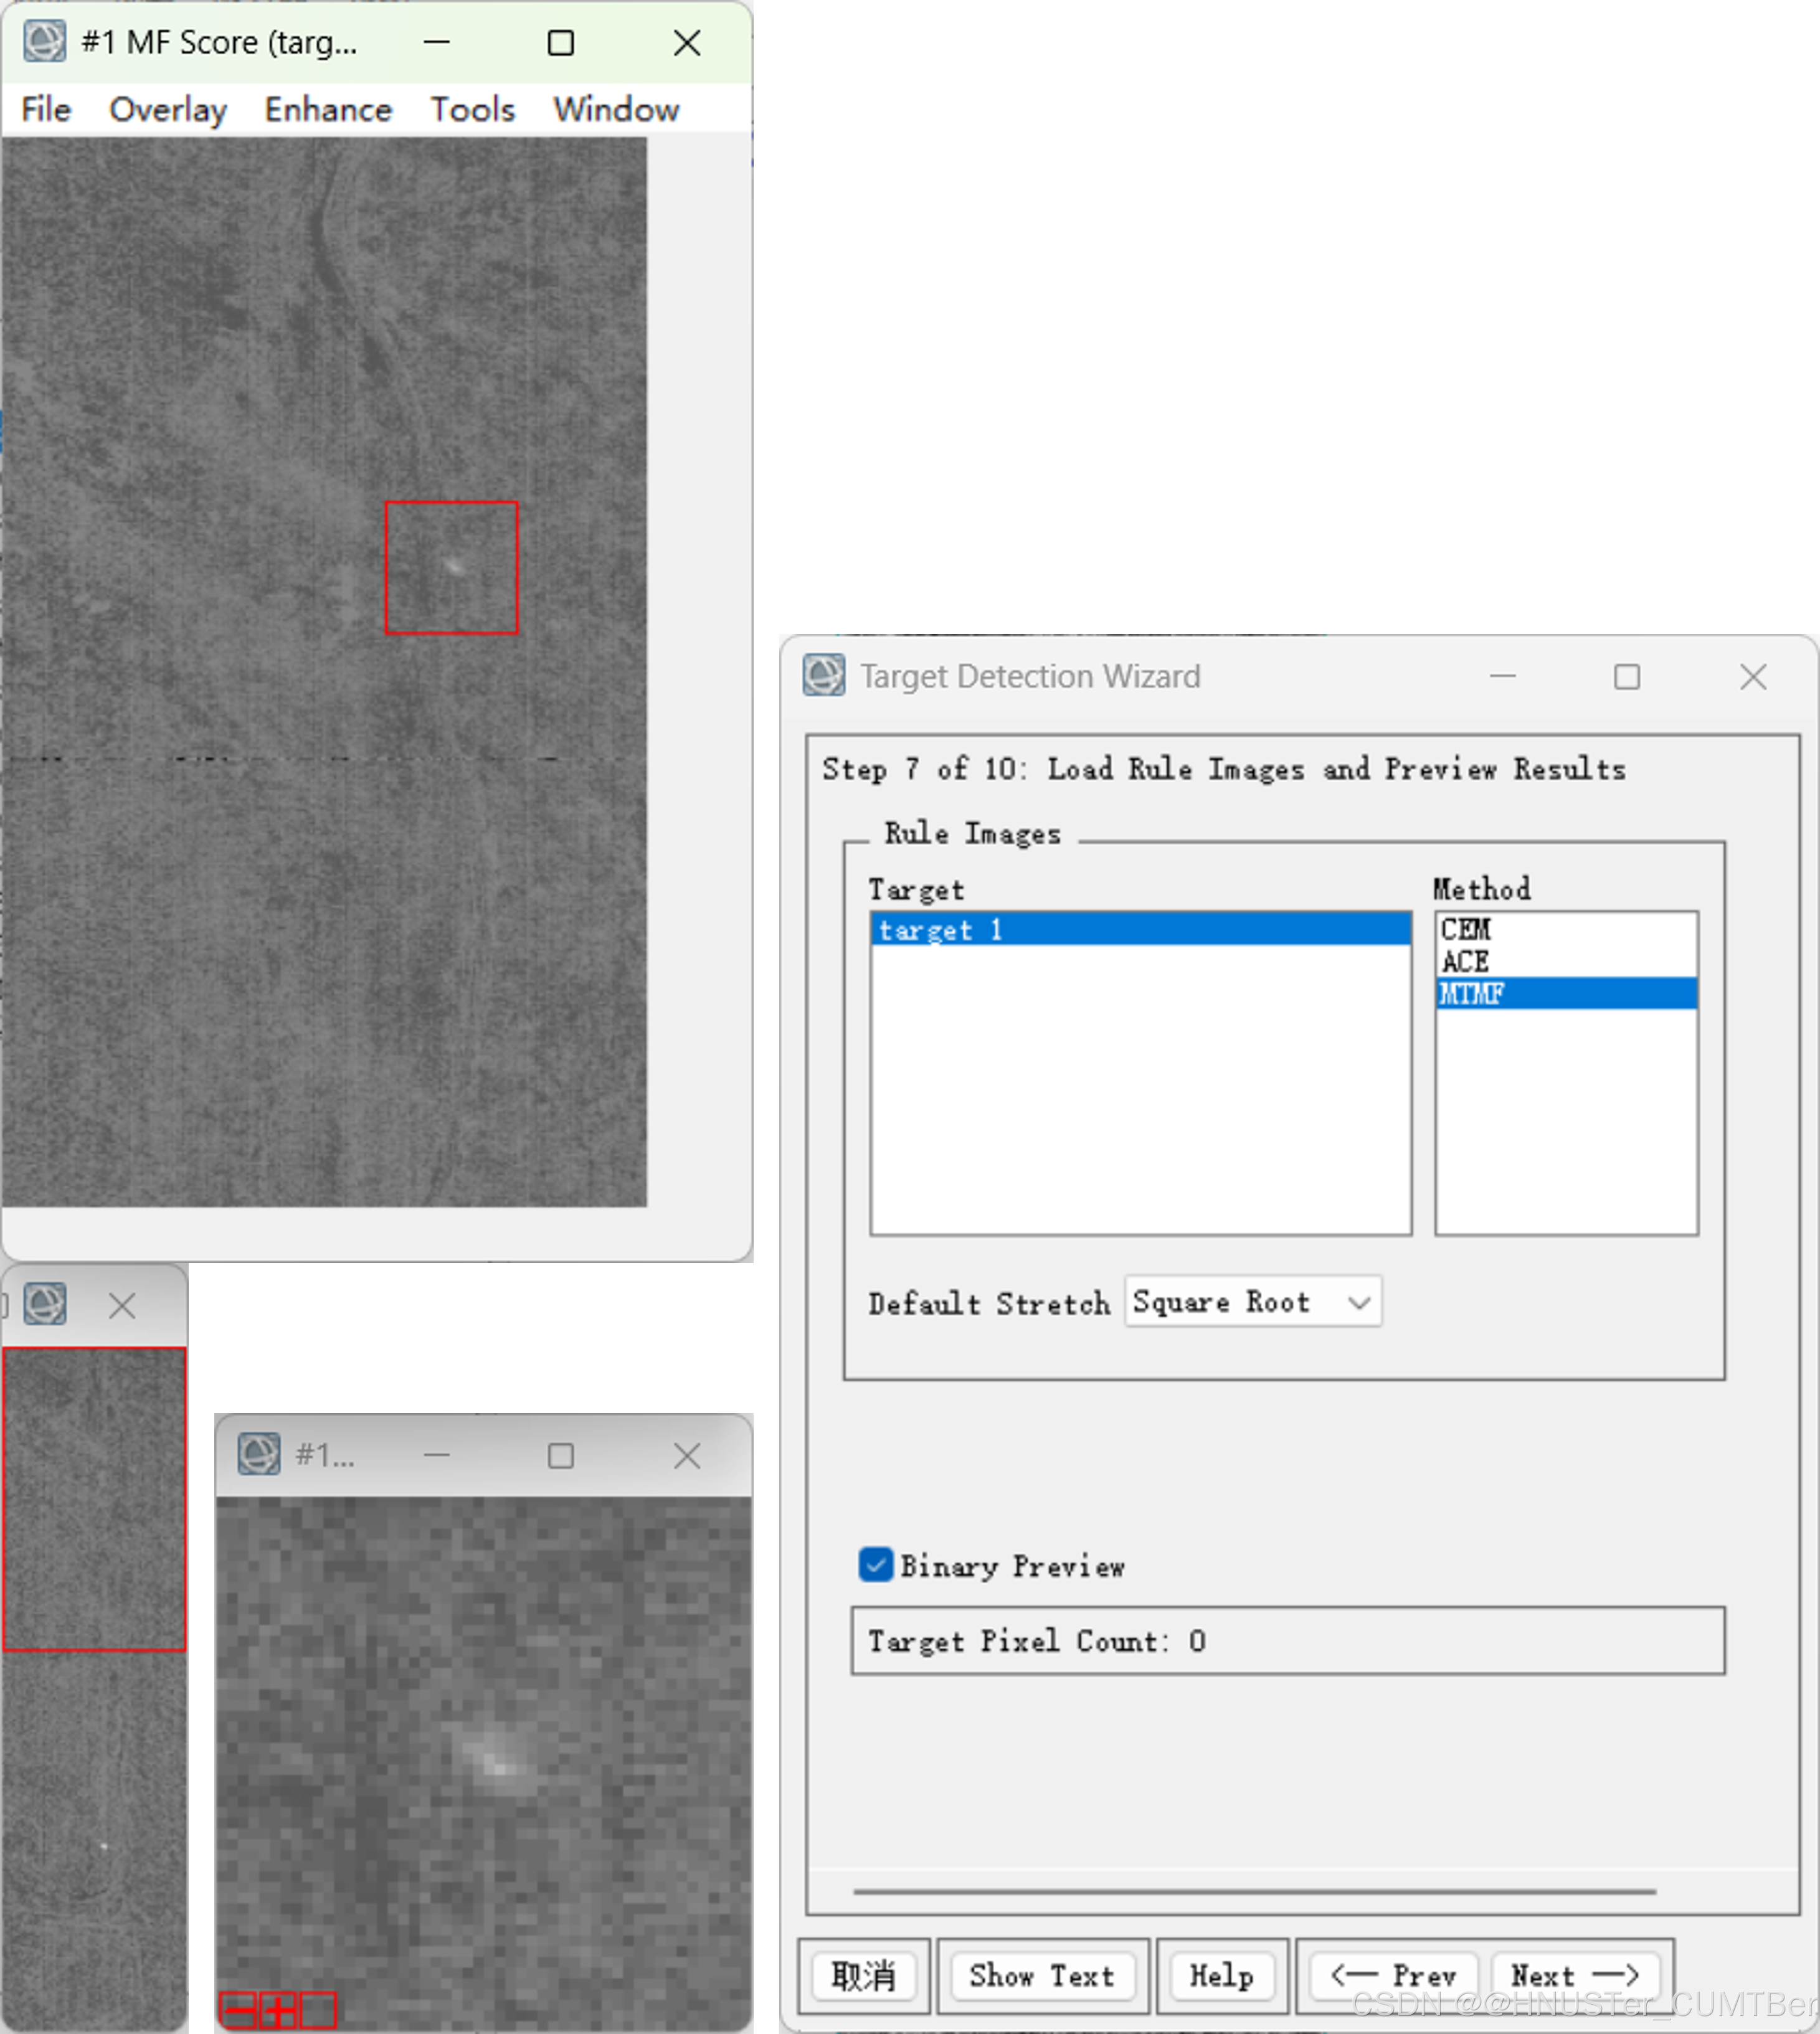Uncheck the Binary Preview checkbox
Image resolution: width=1820 pixels, height=2034 pixels.
pyautogui.click(x=875, y=1565)
